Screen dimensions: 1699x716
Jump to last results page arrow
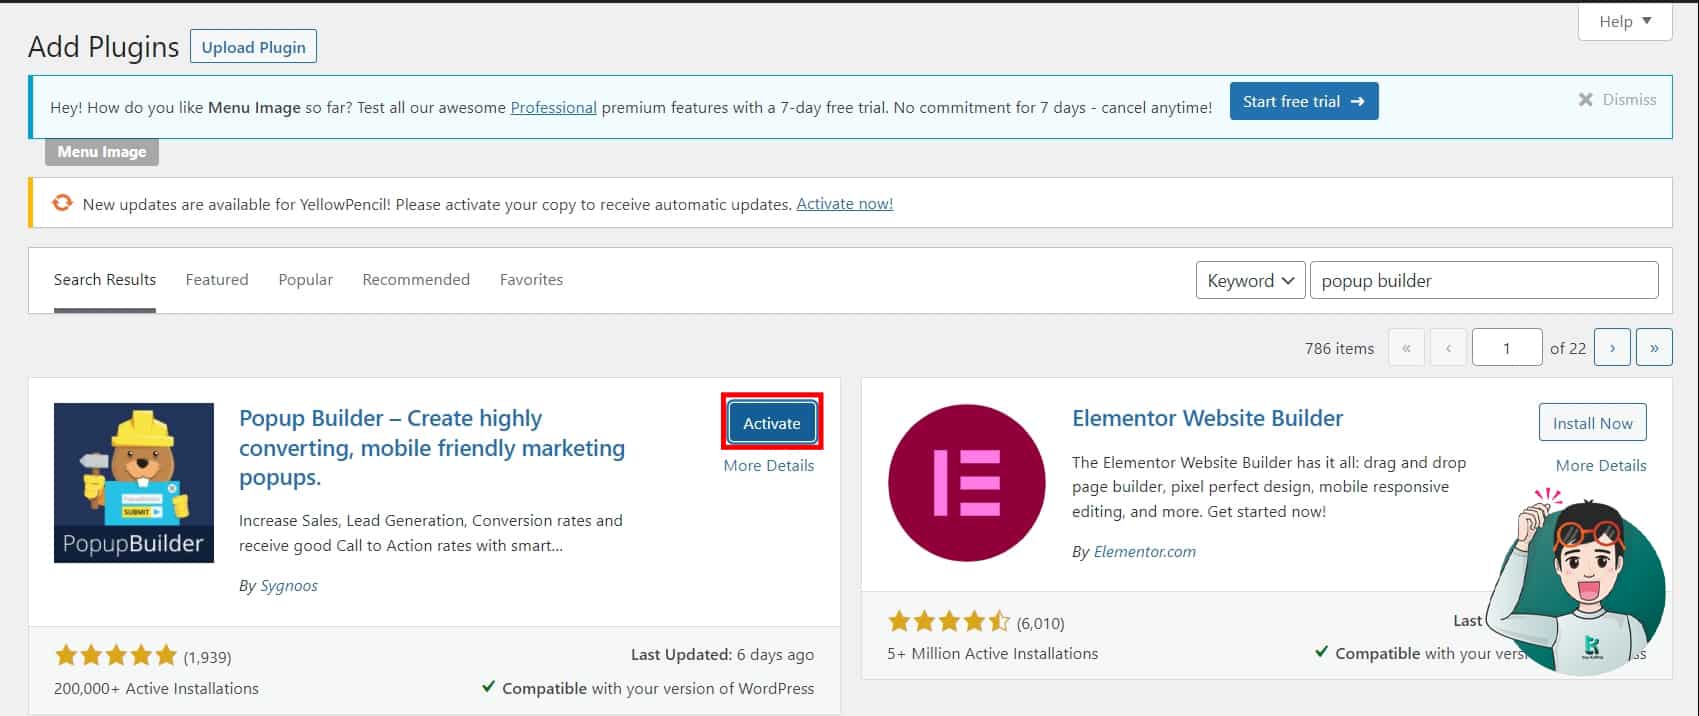1654,347
